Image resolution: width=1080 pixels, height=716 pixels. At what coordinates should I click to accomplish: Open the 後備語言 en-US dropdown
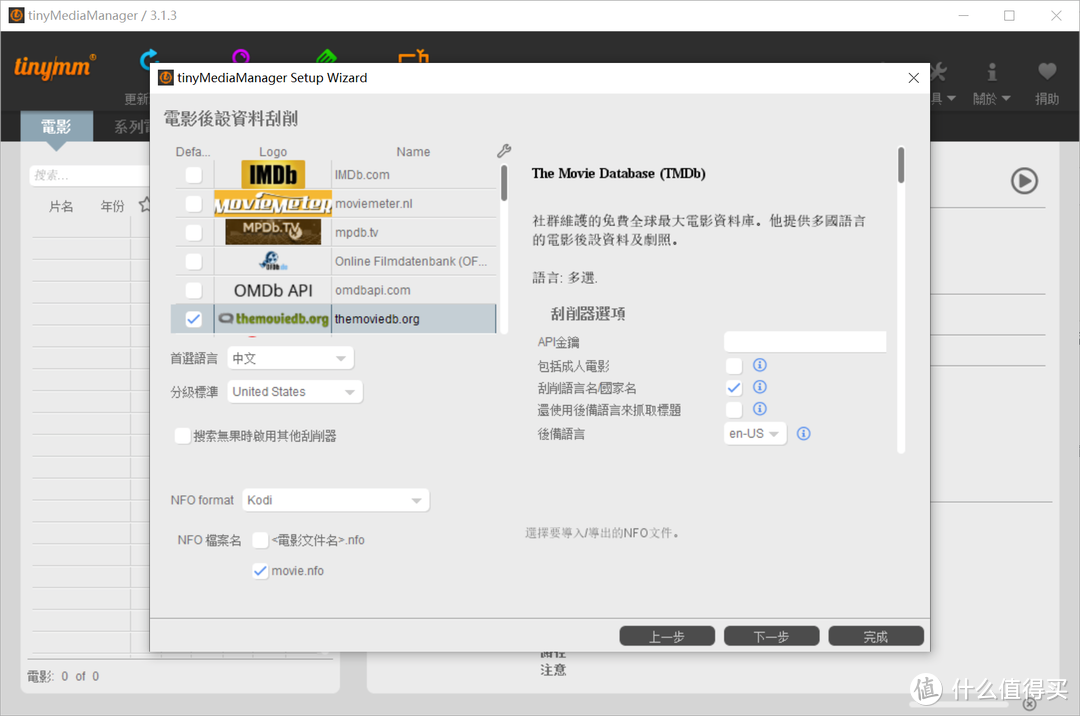pos(755,434)
